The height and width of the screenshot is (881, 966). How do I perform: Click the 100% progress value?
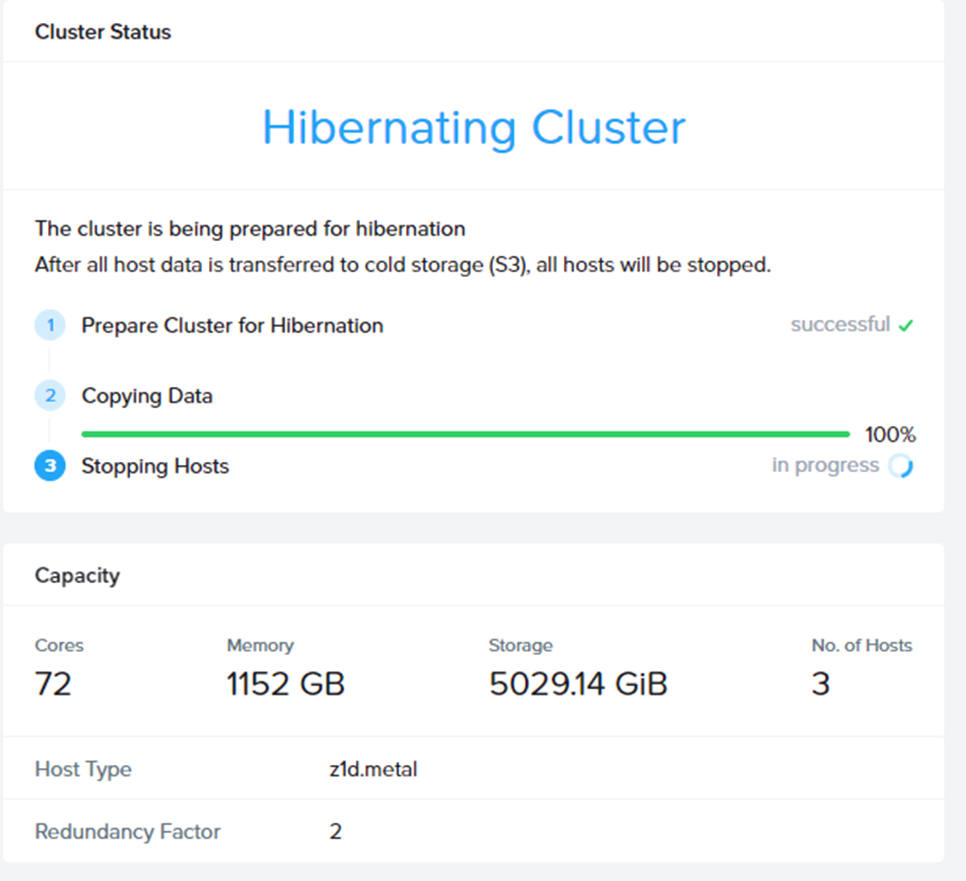[890, 435]
